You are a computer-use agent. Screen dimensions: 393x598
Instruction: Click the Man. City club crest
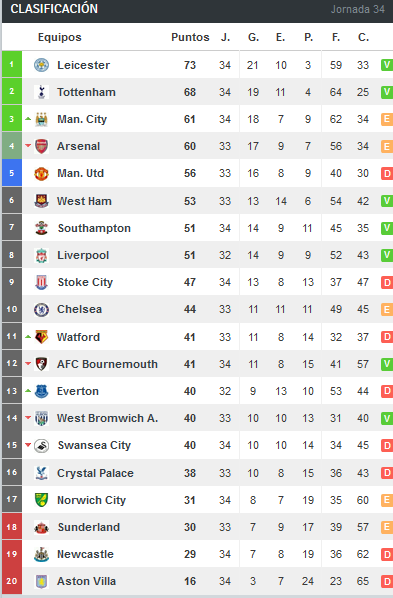41,119
